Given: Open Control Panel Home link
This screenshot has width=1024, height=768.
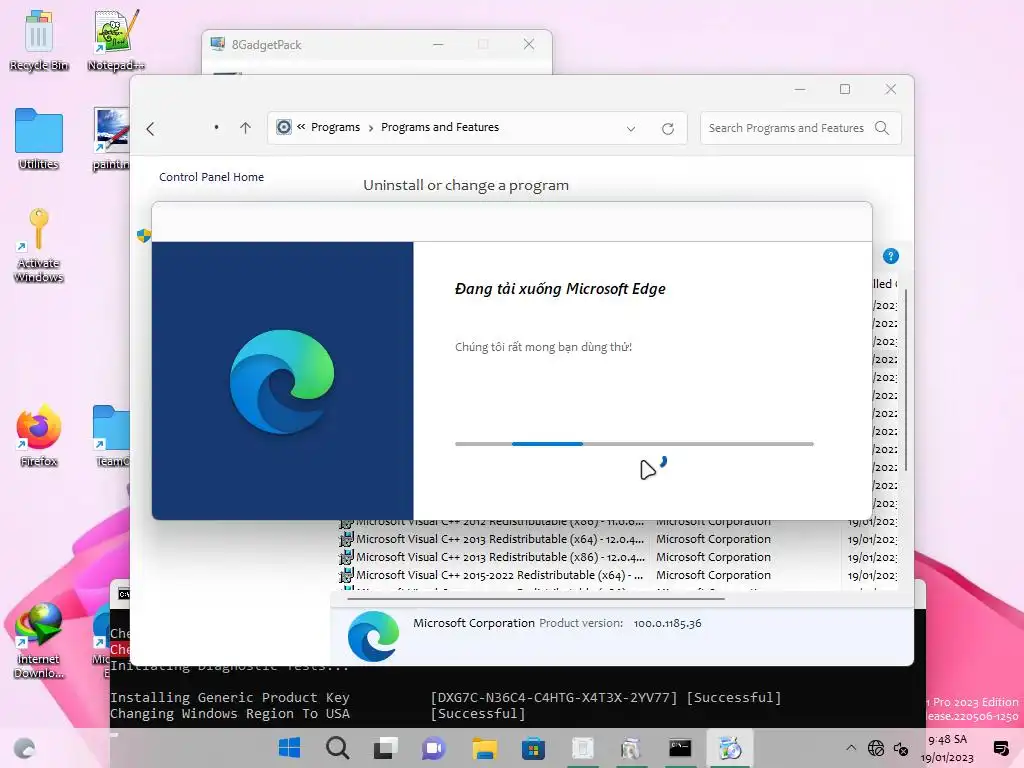Looking at the screenshot, I should click(x=212, y=177).
